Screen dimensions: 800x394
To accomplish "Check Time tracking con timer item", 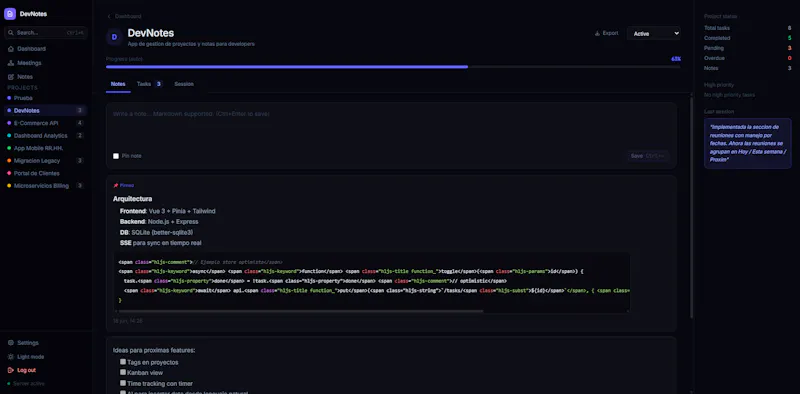I will tap(123, 383).
